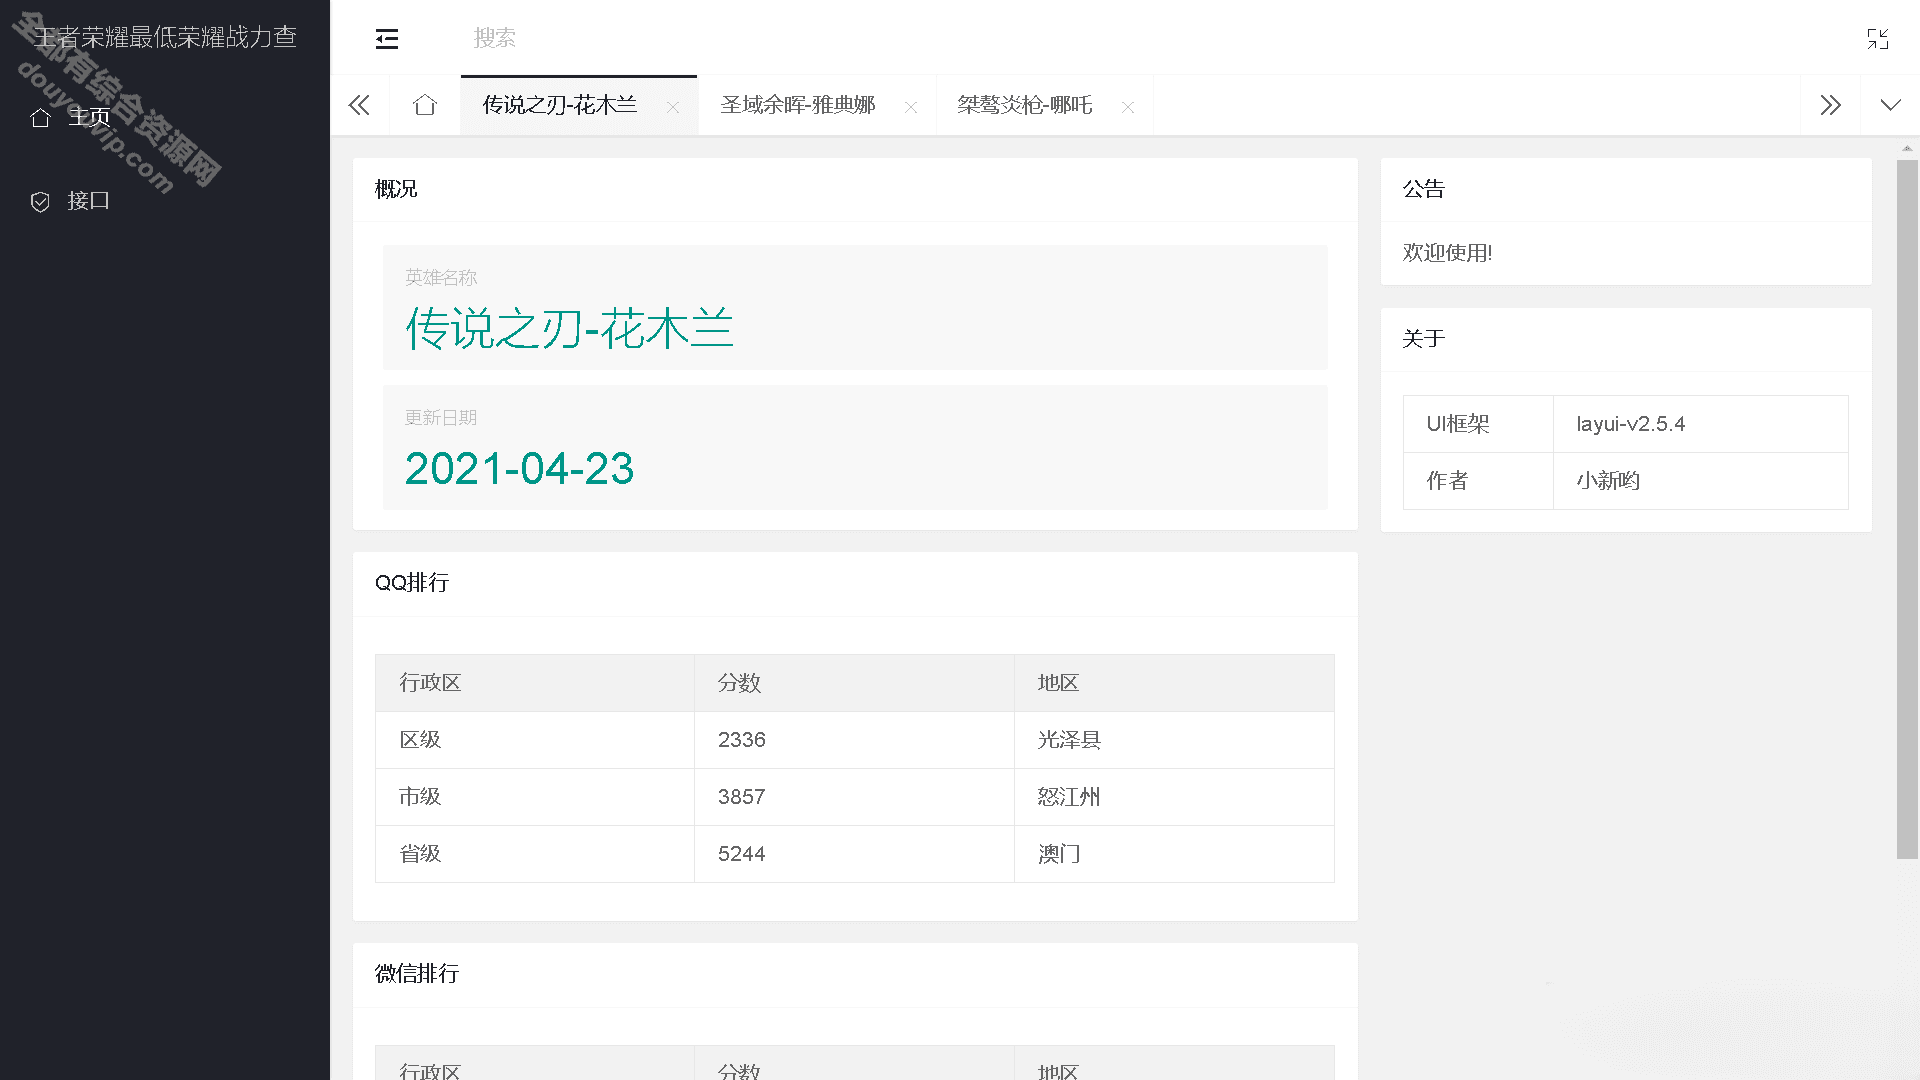Viewport: 1920px width, 1080px height.
Task: Click the shield icon beside 接口
Action: tap(40, 202)
